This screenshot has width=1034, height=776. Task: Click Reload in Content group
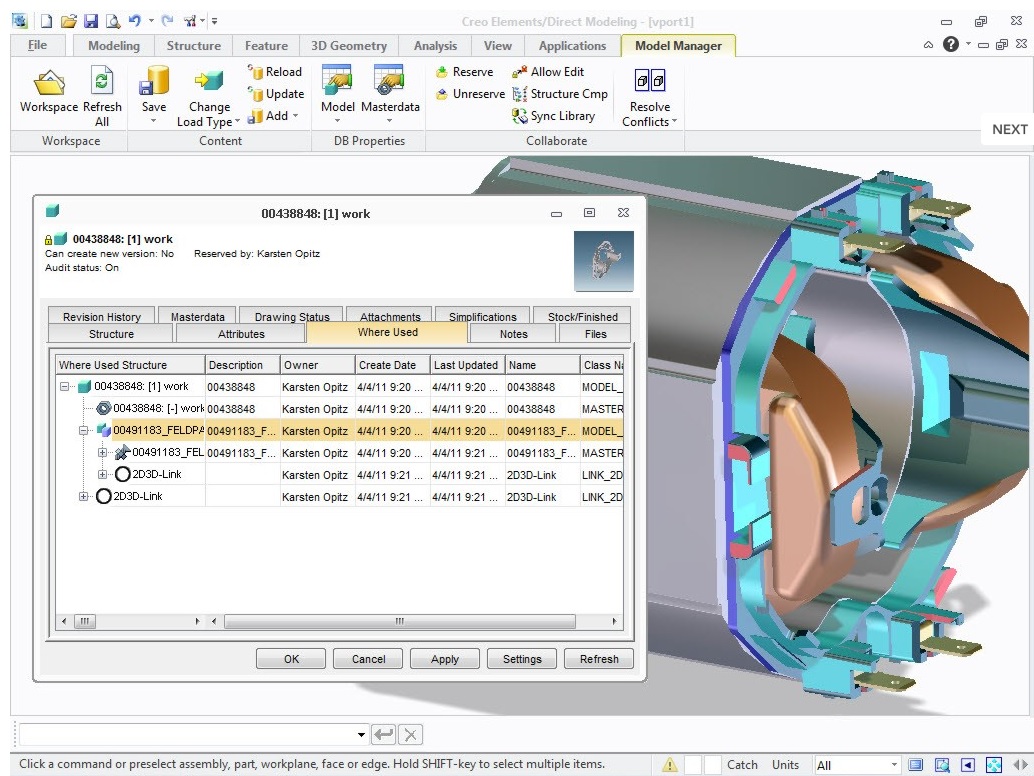275,72
